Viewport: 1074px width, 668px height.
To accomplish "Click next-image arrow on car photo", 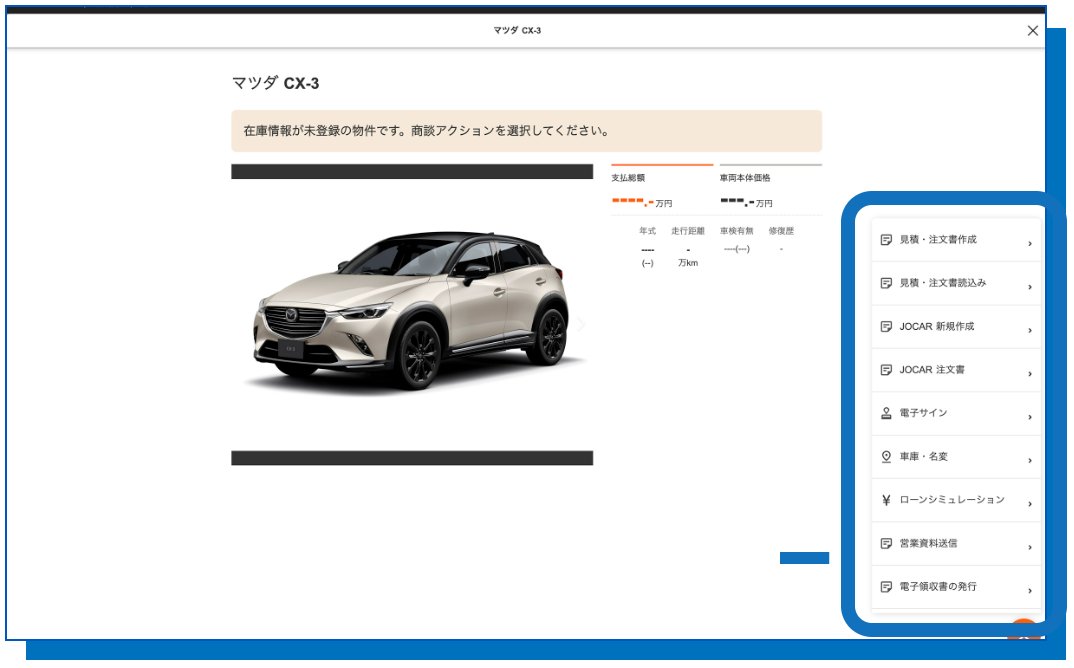I will (581, 324).
